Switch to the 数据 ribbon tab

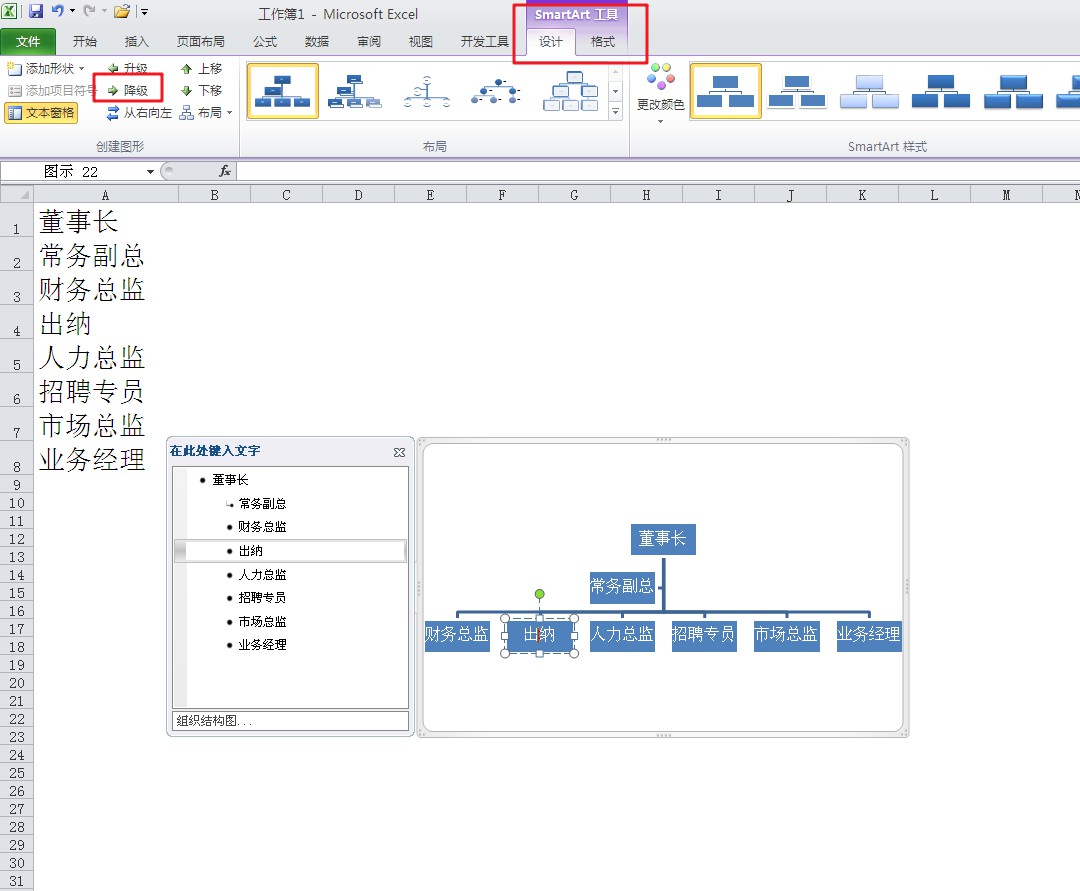pos(317,41)
